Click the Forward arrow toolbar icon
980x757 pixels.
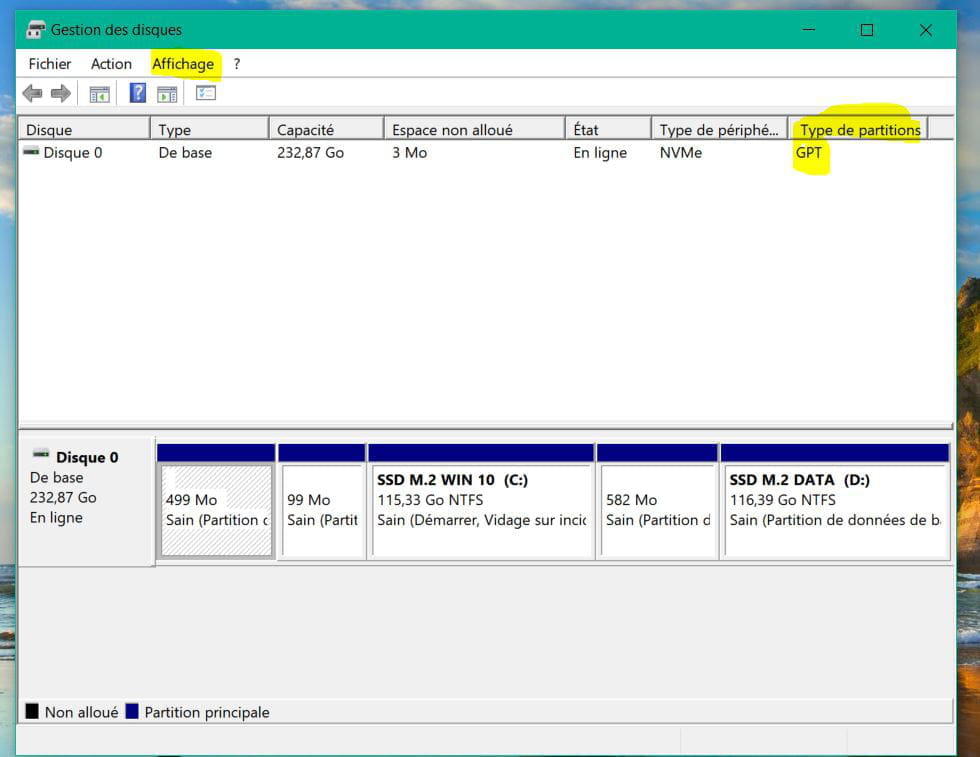tap(61, 94)
